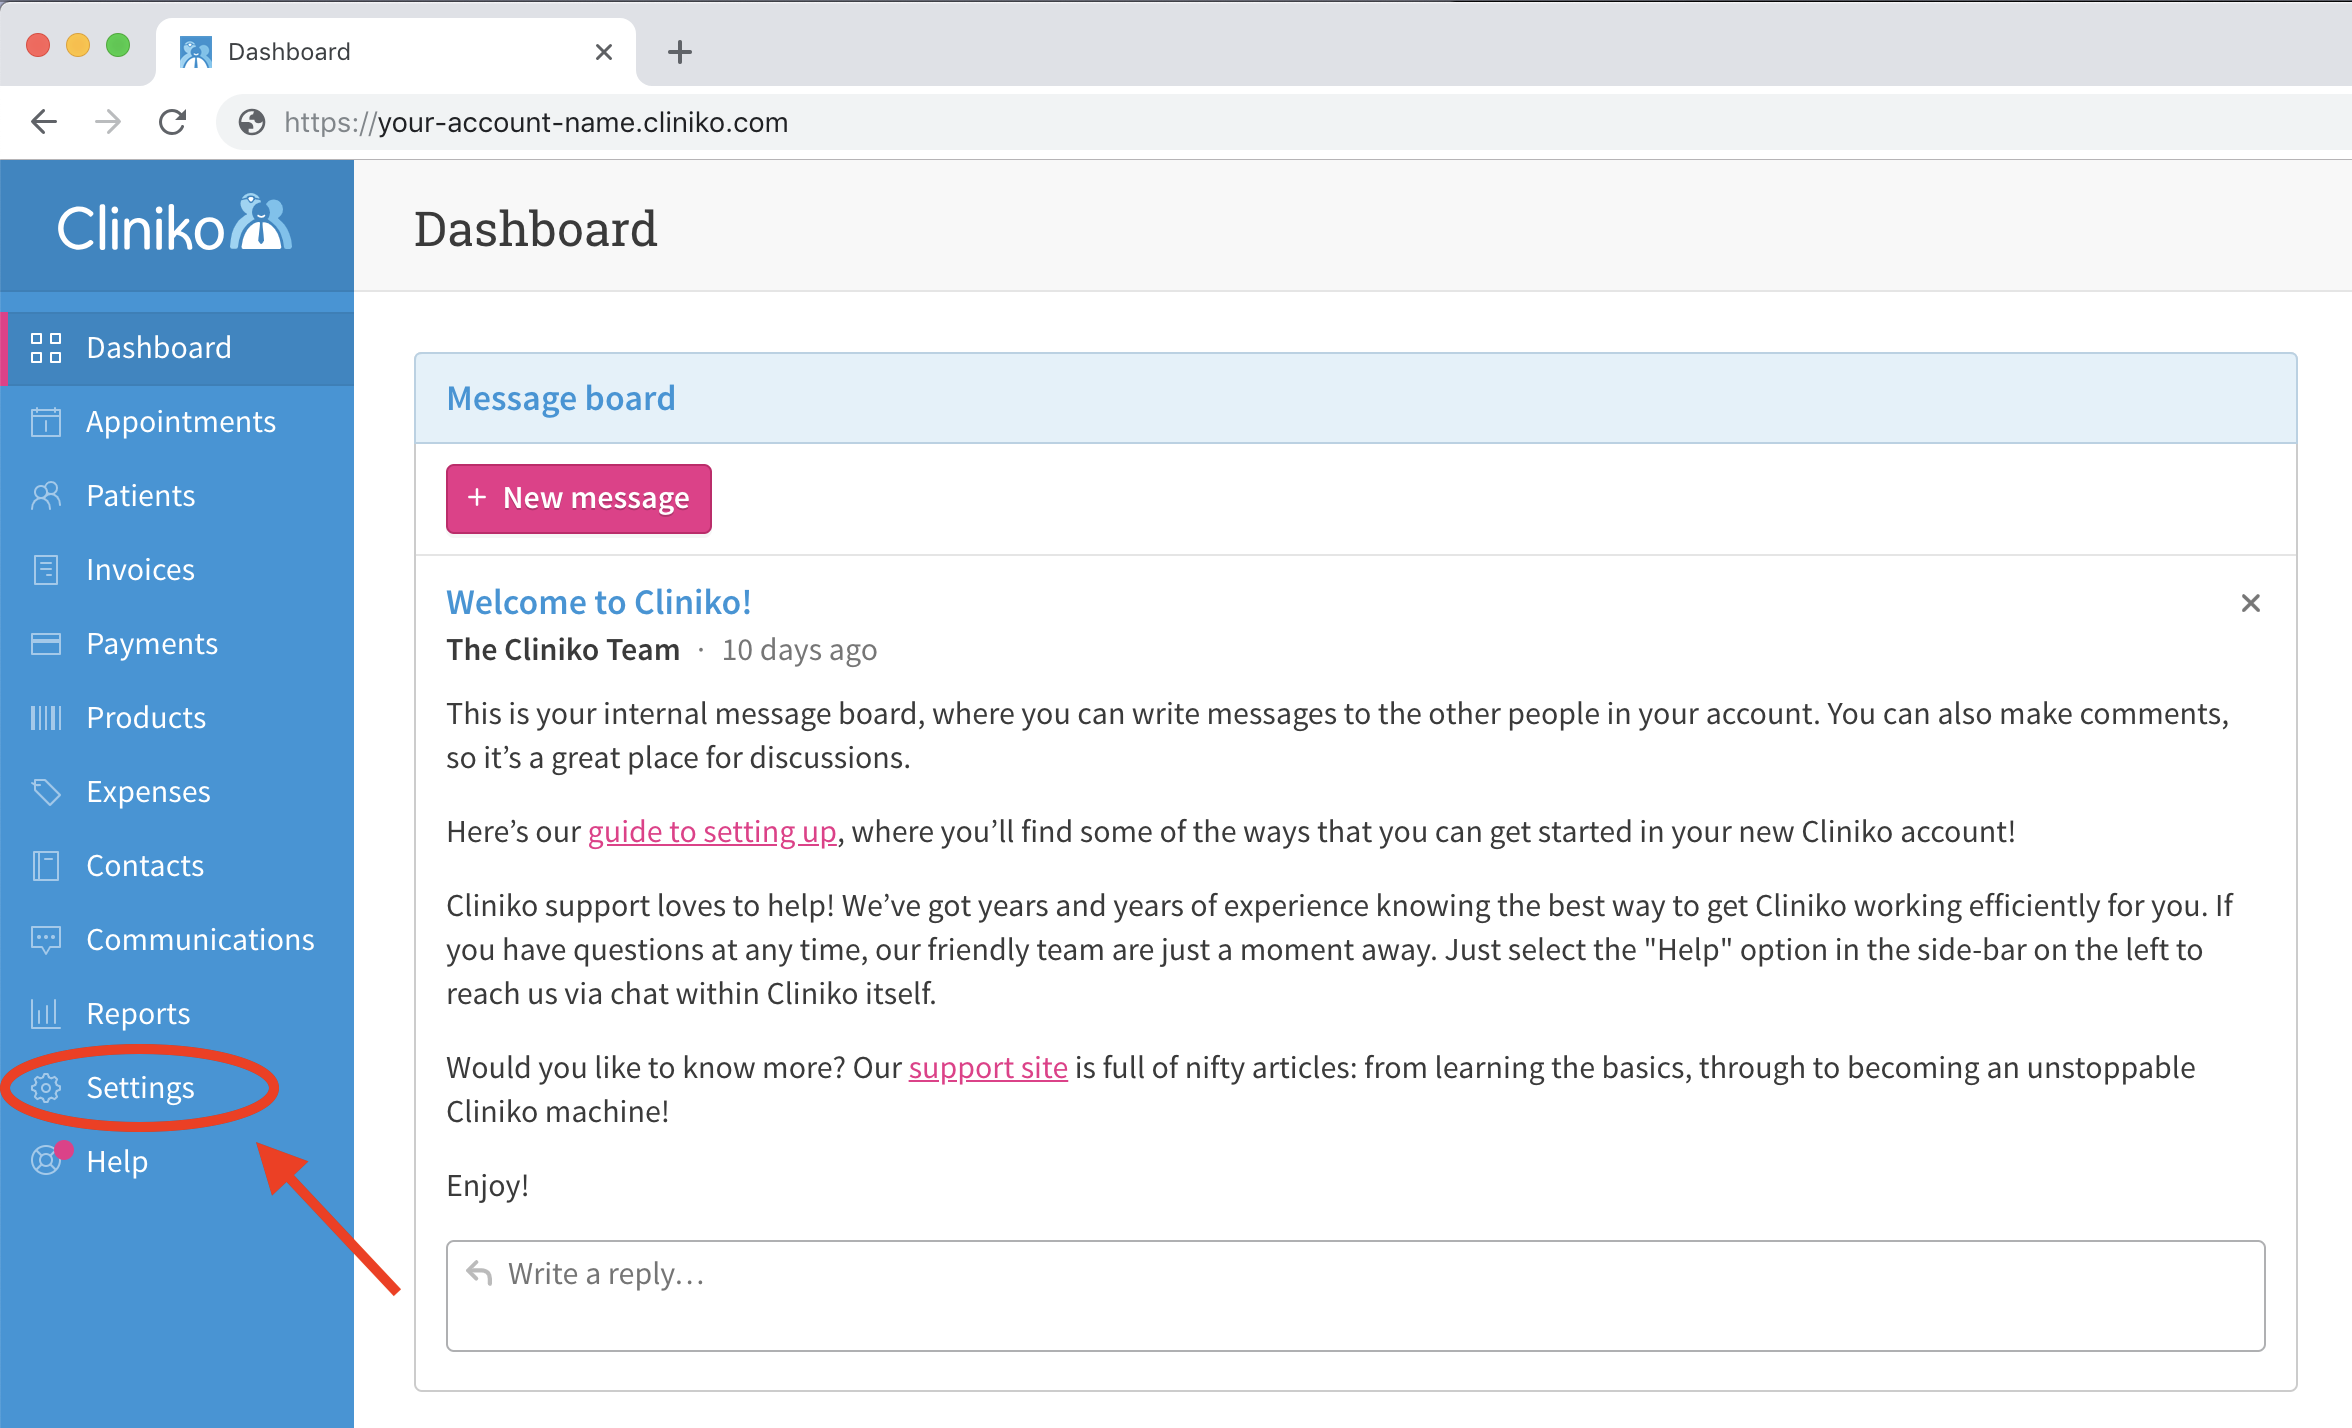Screen dimensions: 2352x1428
Task: Open the Dashboard menu item
Action: 177,348
